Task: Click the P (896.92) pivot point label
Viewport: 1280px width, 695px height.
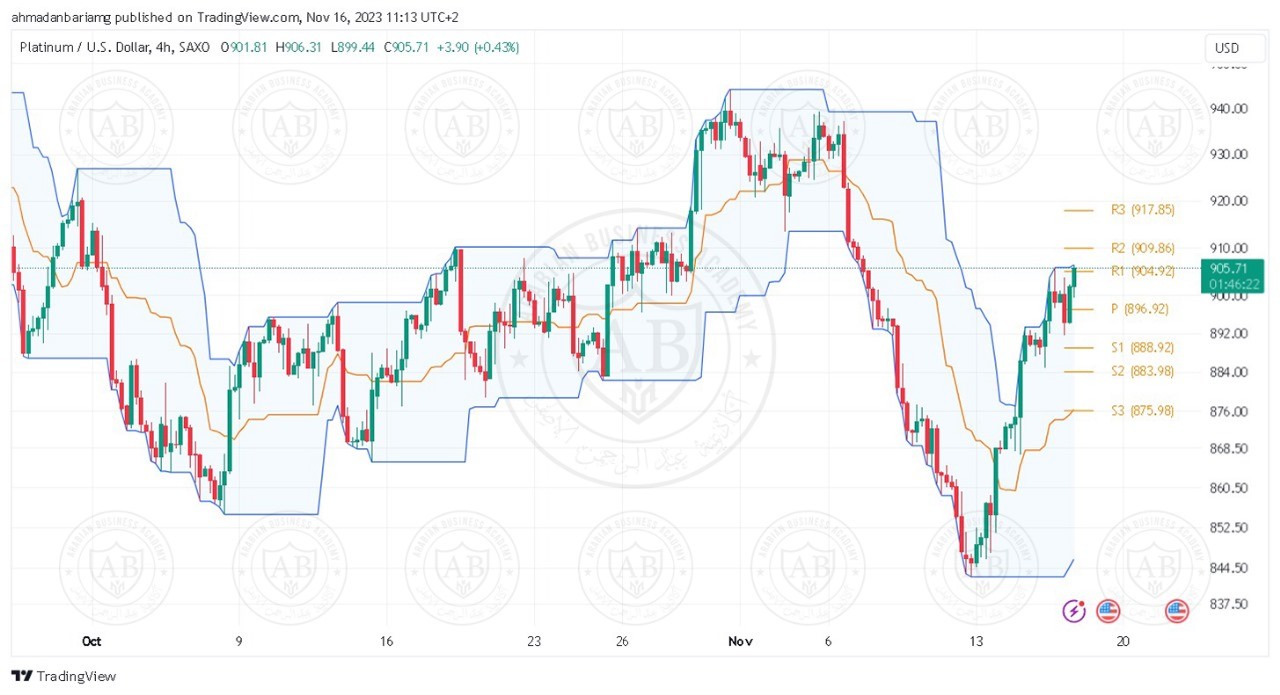Action: [1139, 309]
